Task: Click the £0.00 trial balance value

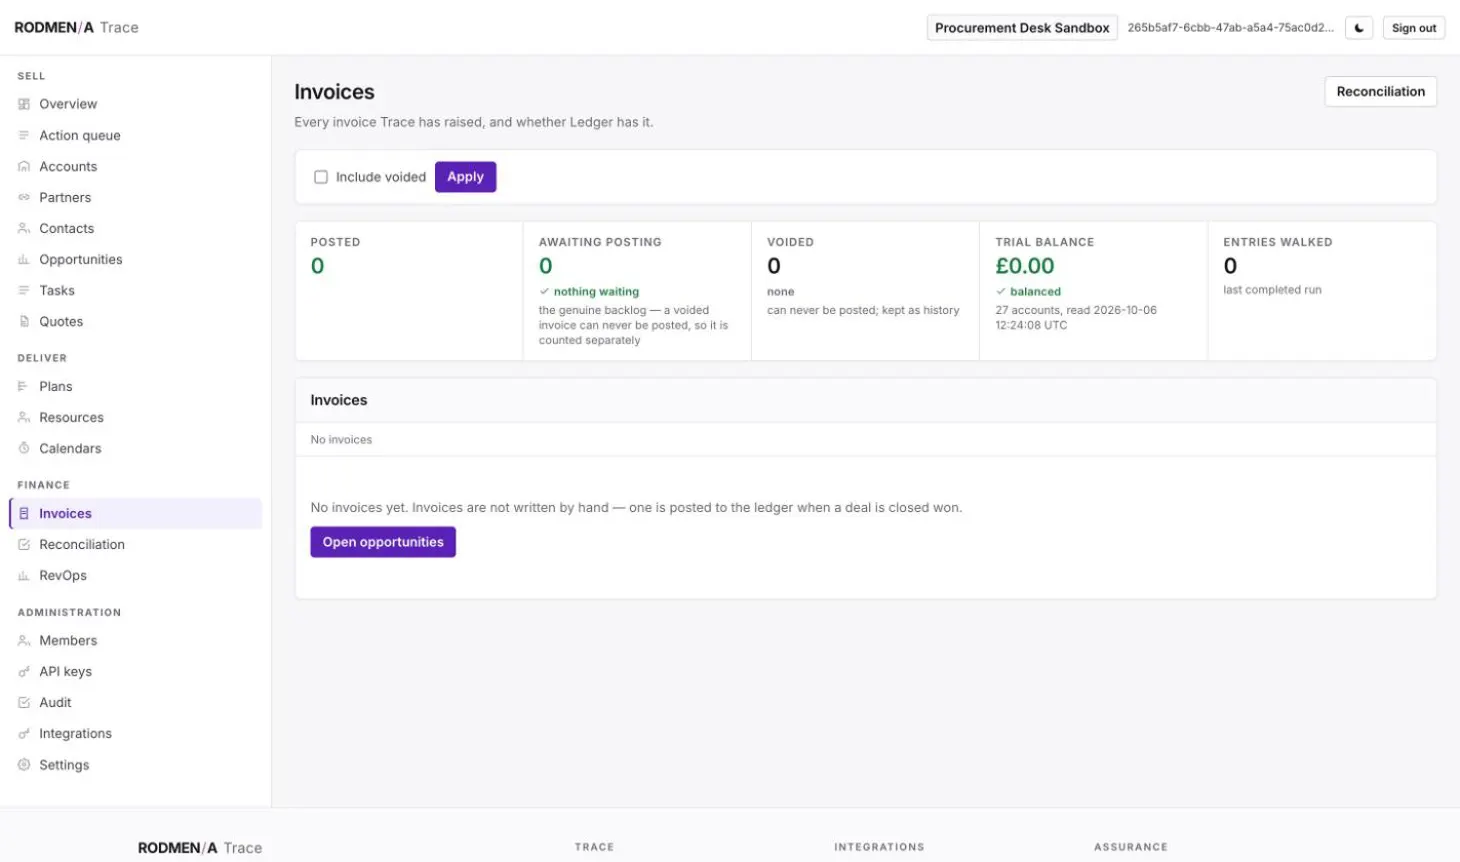Action: point(1025,266)
